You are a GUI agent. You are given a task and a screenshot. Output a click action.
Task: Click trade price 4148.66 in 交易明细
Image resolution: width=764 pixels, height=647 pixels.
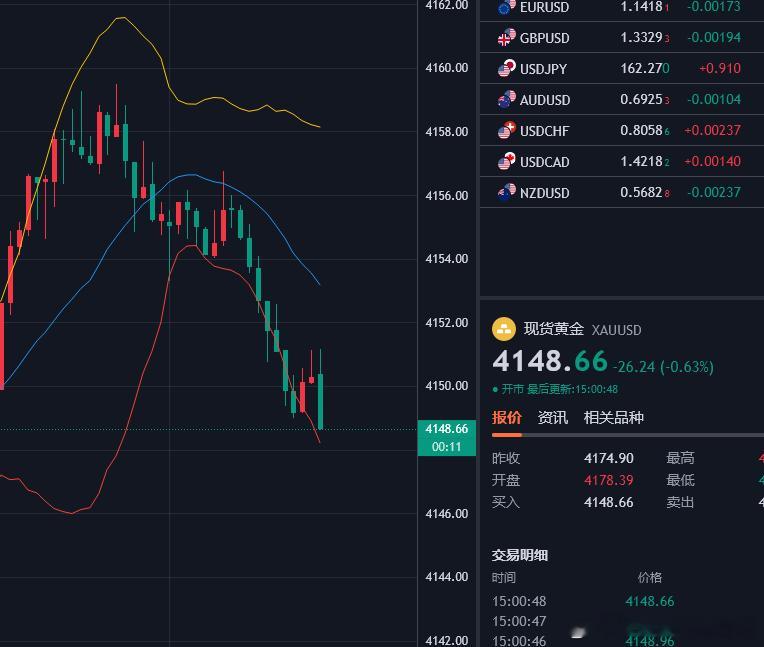pos(650,601)
